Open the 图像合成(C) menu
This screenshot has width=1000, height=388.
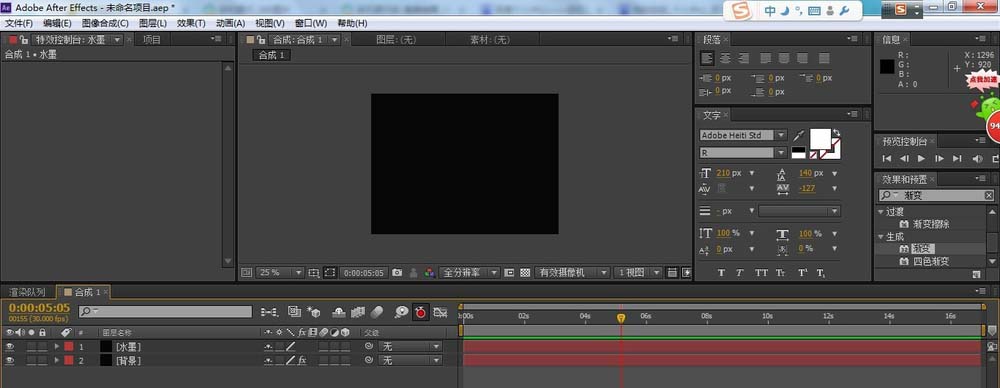[105, 23]
